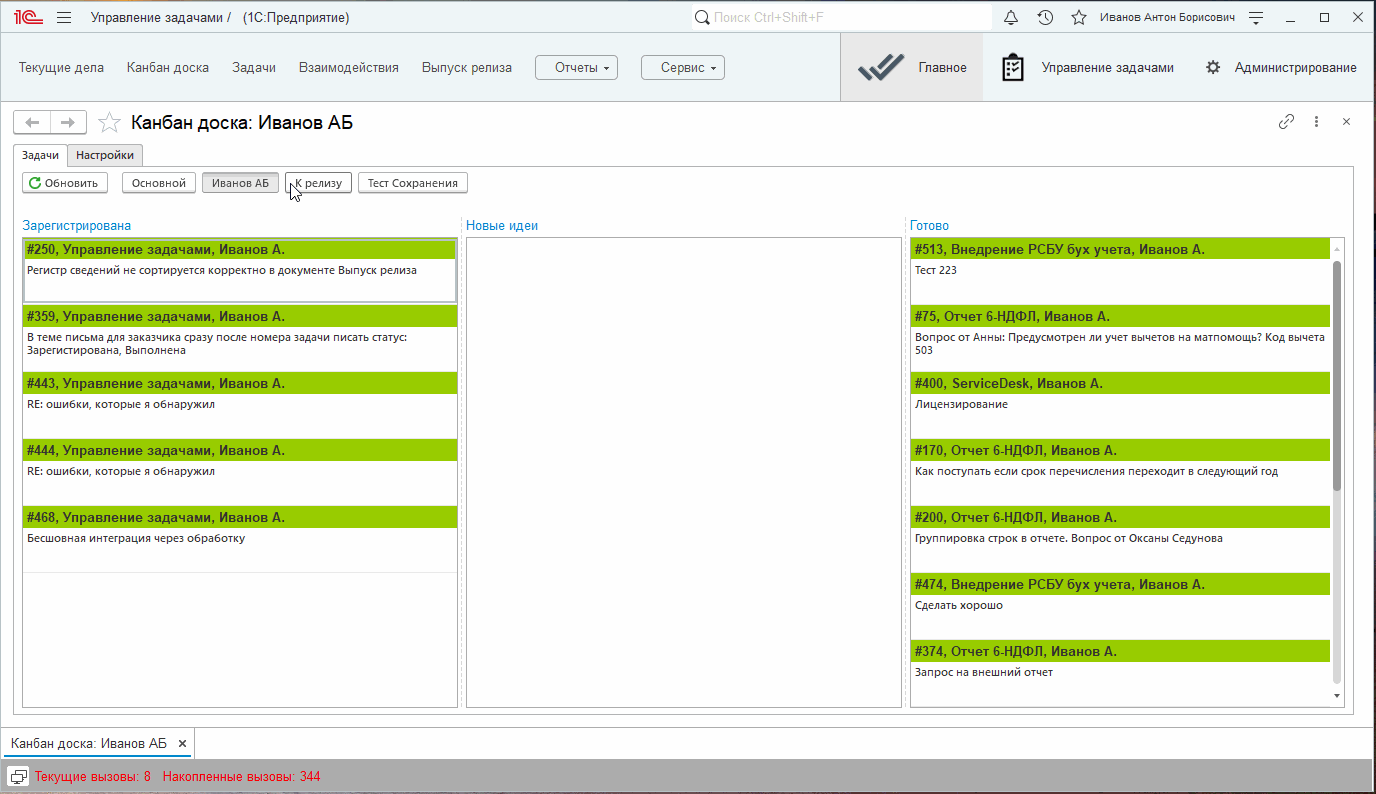Screen dimensions: 1376x794
Task: Switch to the Задачи tab
Action: [x=41, y=155]
